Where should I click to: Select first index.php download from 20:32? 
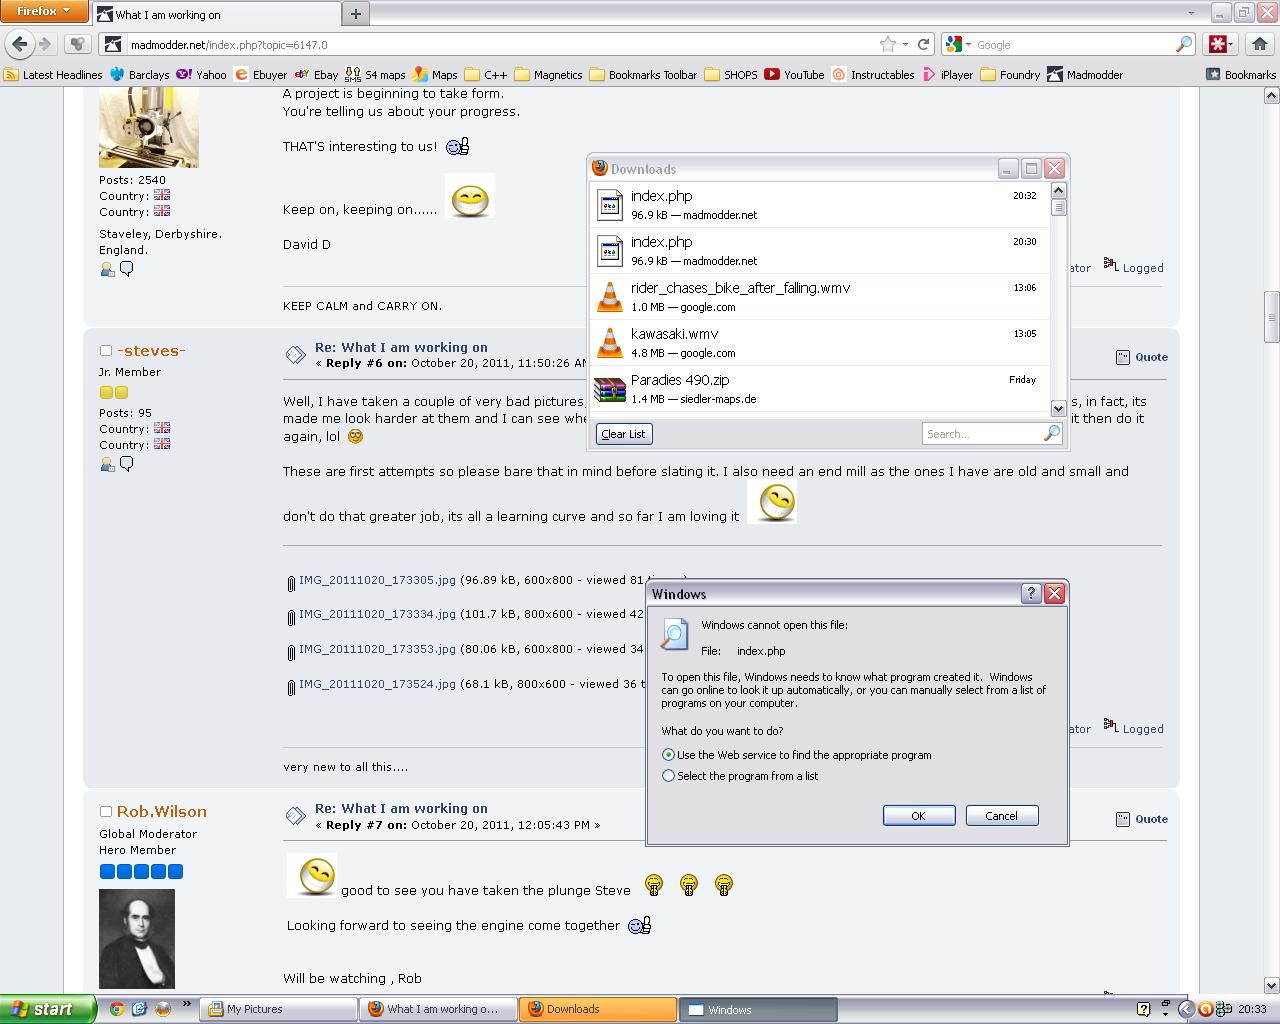pyautogui.click(x=820, y=205)
